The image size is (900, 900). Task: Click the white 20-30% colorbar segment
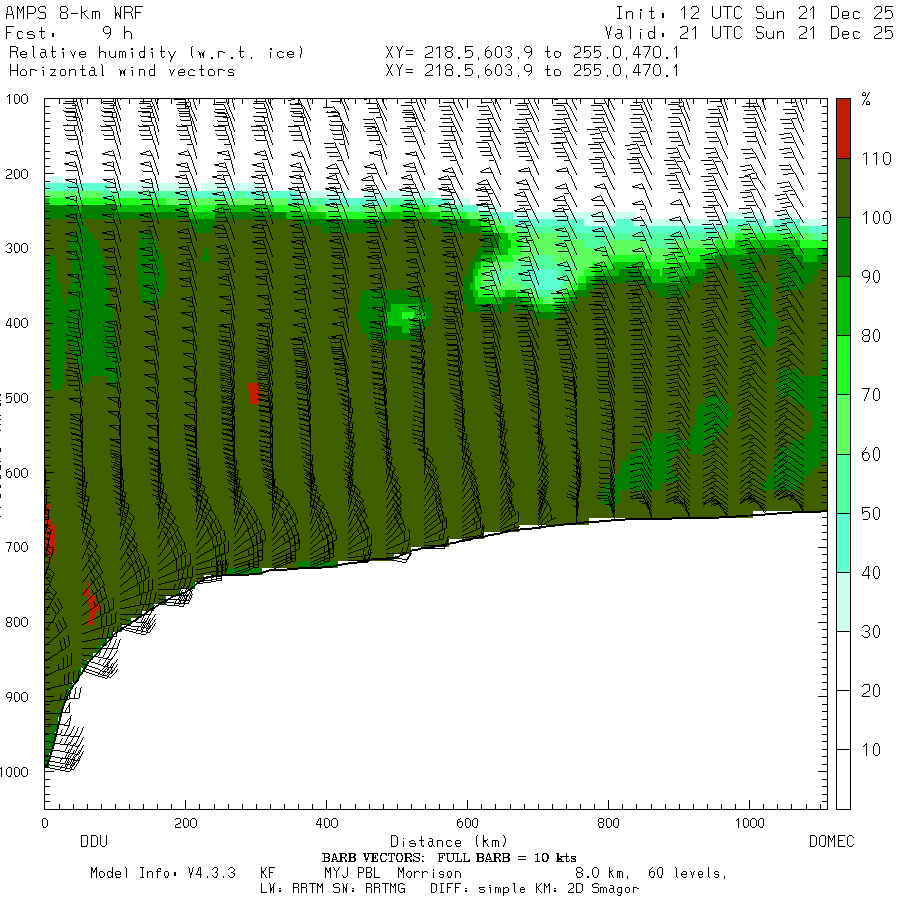843,661
